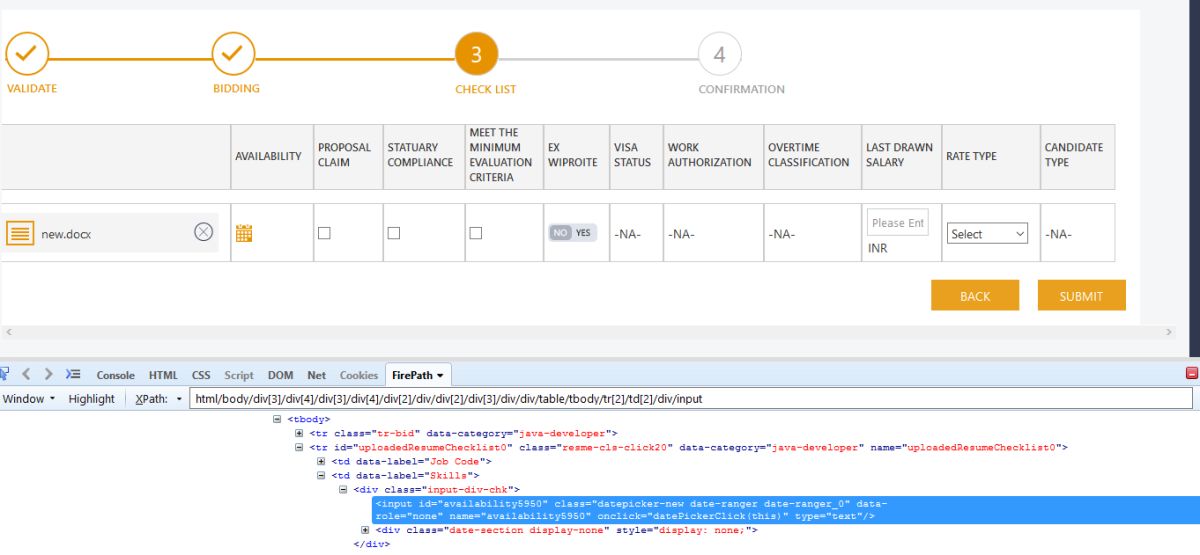Tick the Statuary Compliance checkbox
The width and height of the screenshot is (1200, 555).
tap(394, 232)
